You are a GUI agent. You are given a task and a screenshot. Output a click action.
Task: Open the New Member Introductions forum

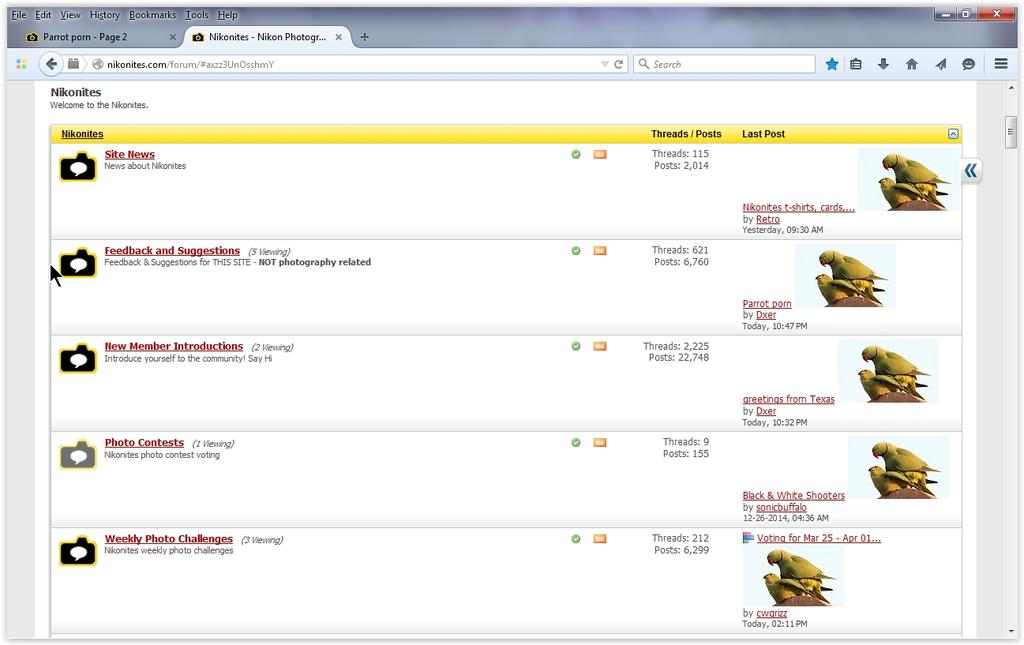tap(174, 346)
